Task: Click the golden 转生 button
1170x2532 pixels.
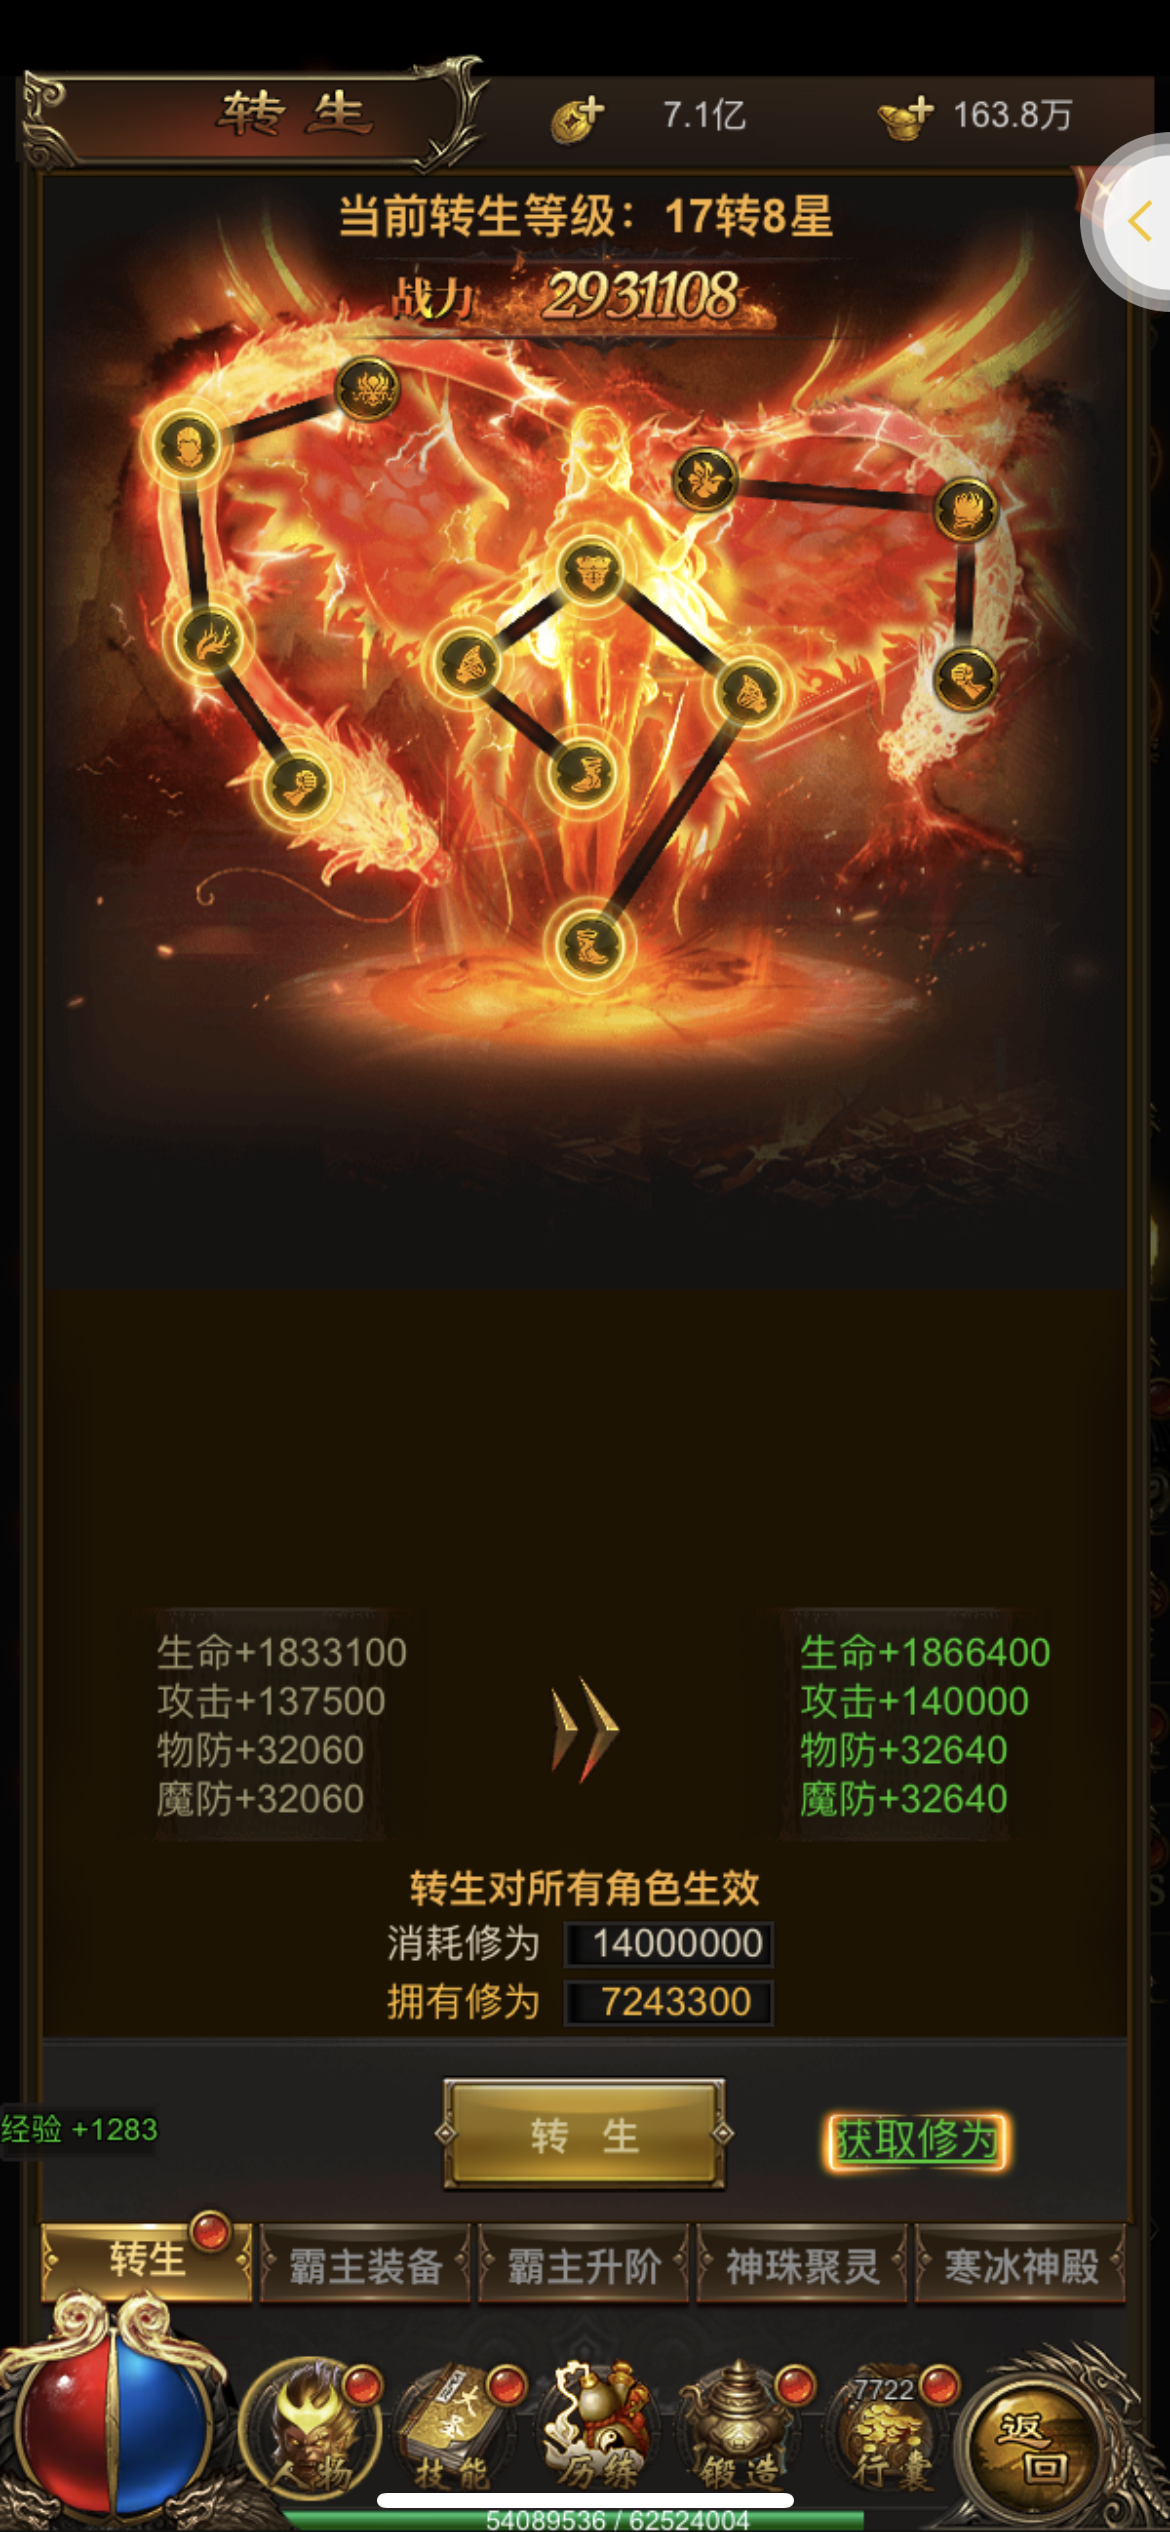Action: [585, 2135]
